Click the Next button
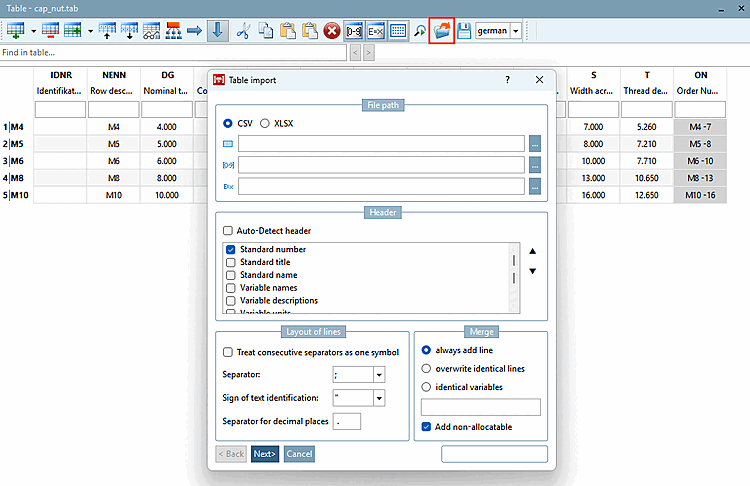Screen dimensions: 750x486 (265, 454)
